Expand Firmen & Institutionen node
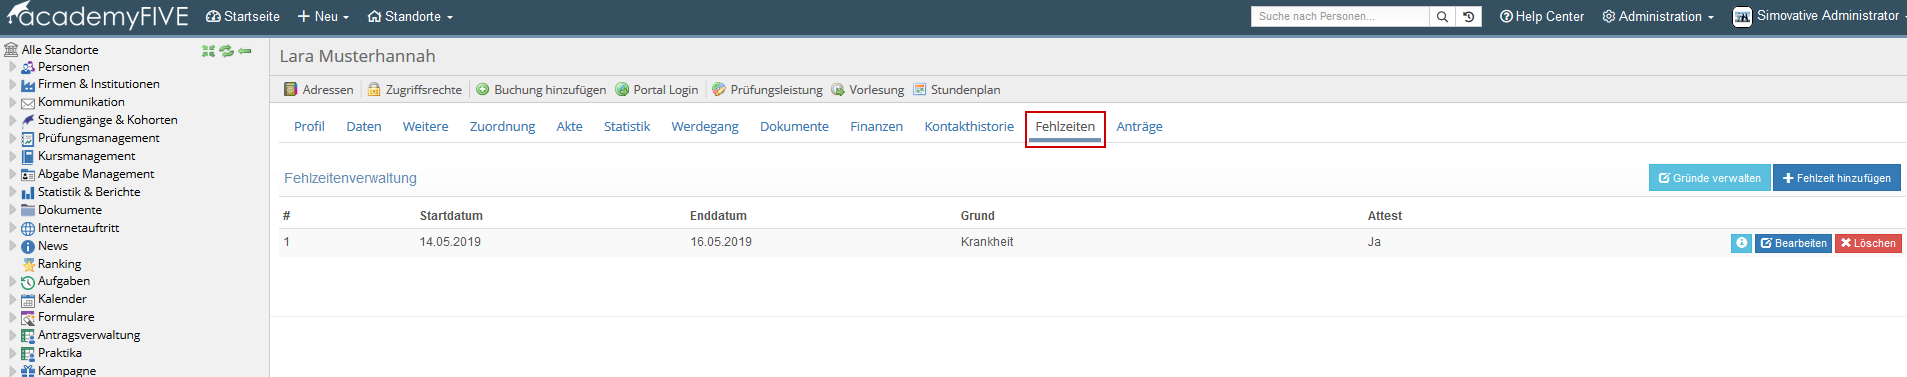This screenshot has height=377, width=1907. click(13, 85)
